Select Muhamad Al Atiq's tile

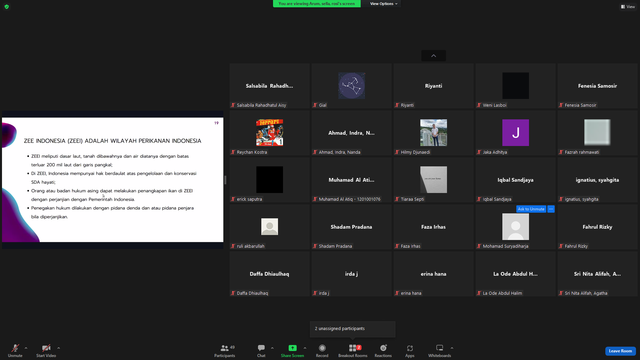click(x=351, y=180)
